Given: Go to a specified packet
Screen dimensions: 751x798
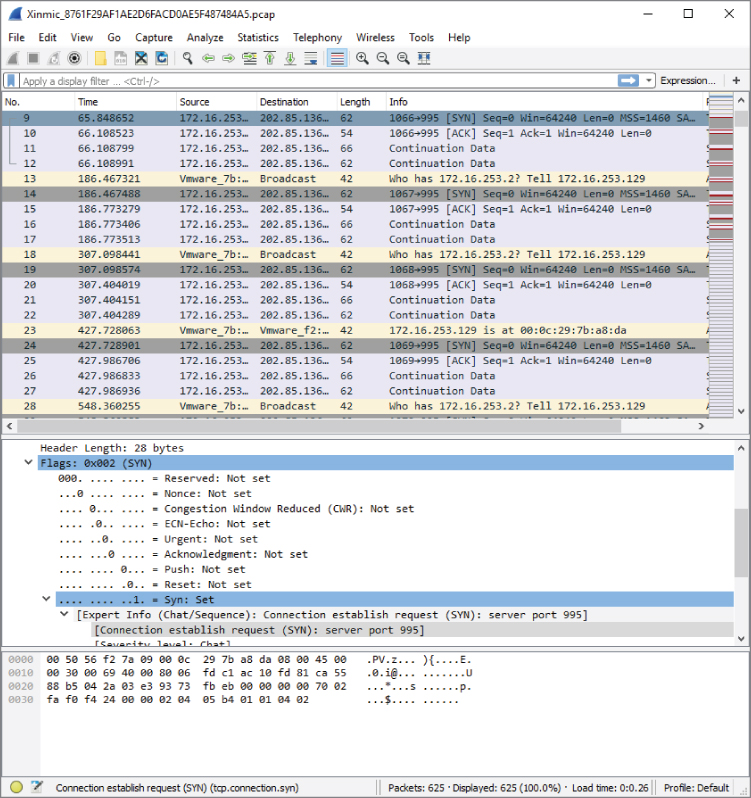Looking at the screenshot, I should coord(249,59).
